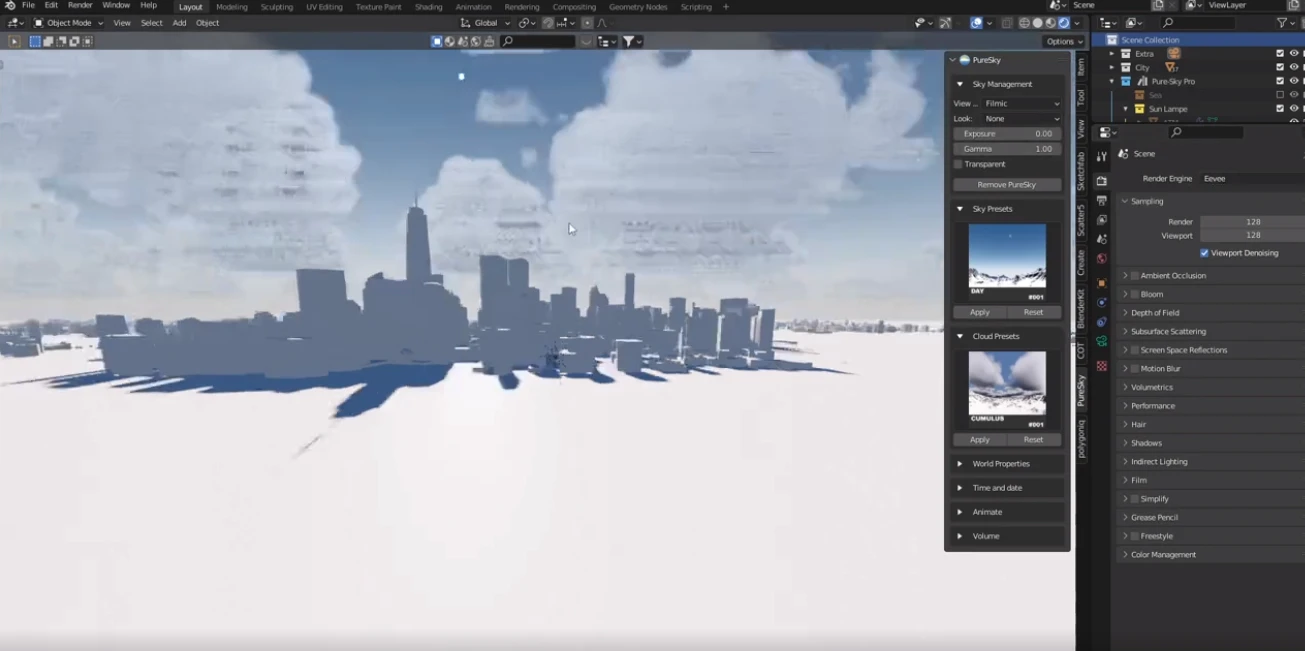
Task: Click the Remove PureSky button
Action: pyautogui.click(x=1007, y=184)
